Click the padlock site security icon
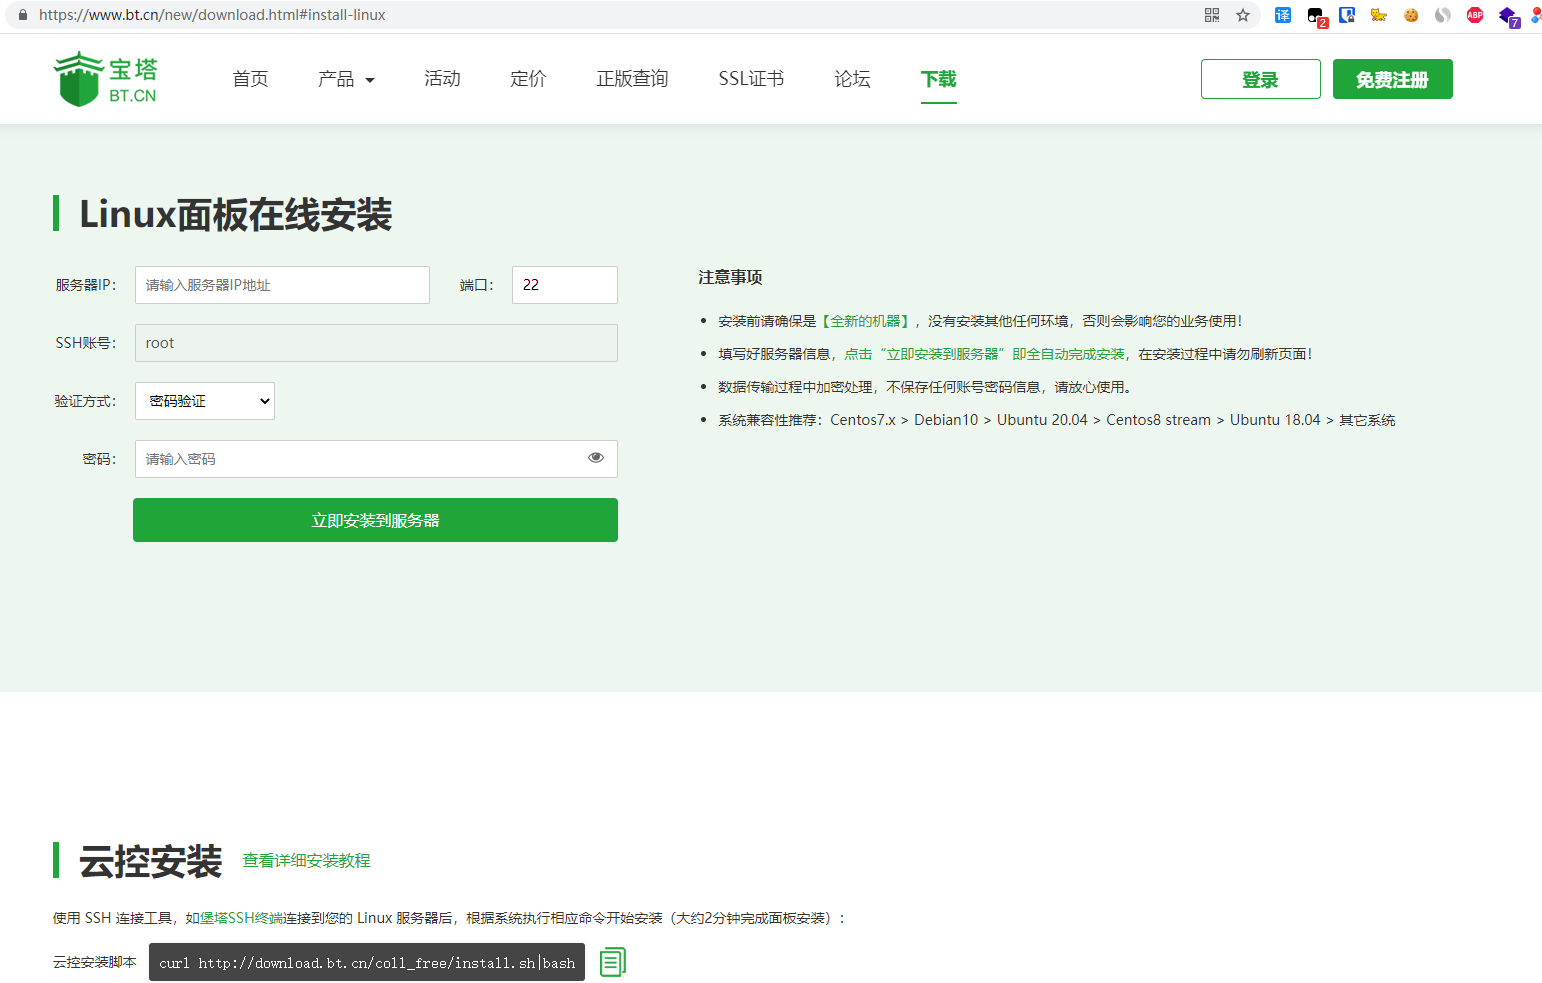1542x983 pixels. [x=23, y=15]
